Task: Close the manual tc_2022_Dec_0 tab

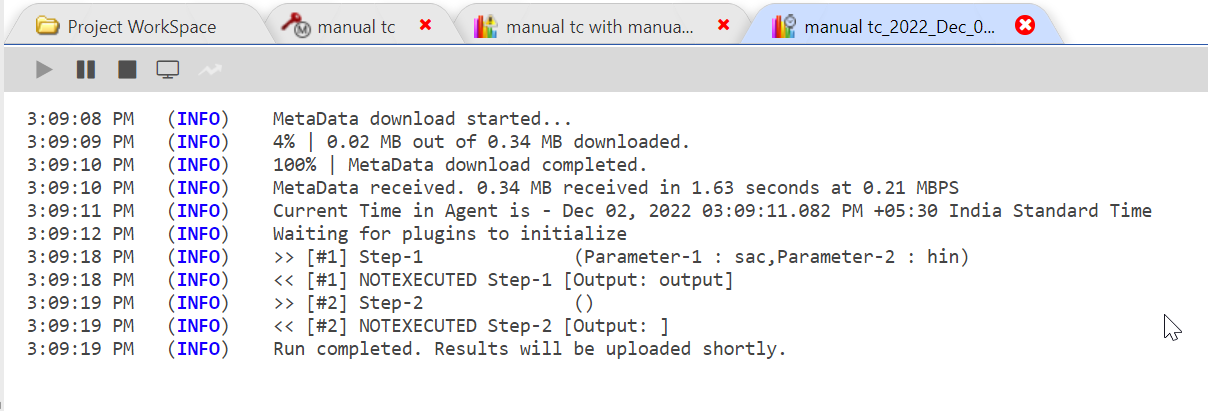Action: coord(1025,26)
